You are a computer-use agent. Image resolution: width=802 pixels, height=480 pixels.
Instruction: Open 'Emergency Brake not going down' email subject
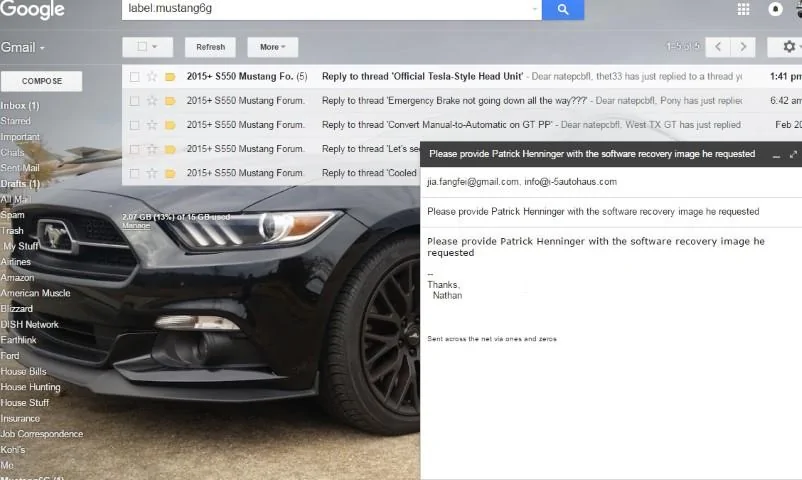[x=454, y=101]
